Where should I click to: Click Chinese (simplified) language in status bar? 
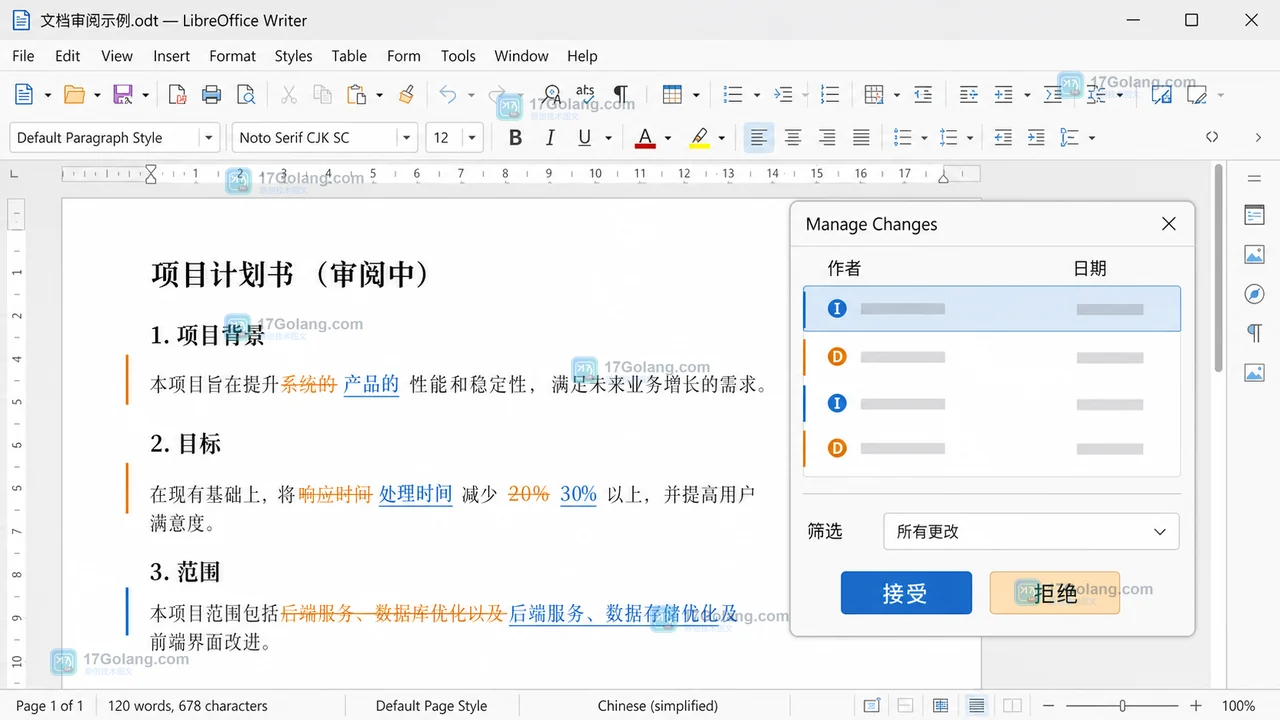pyautogui.click(x=658, y=706)
